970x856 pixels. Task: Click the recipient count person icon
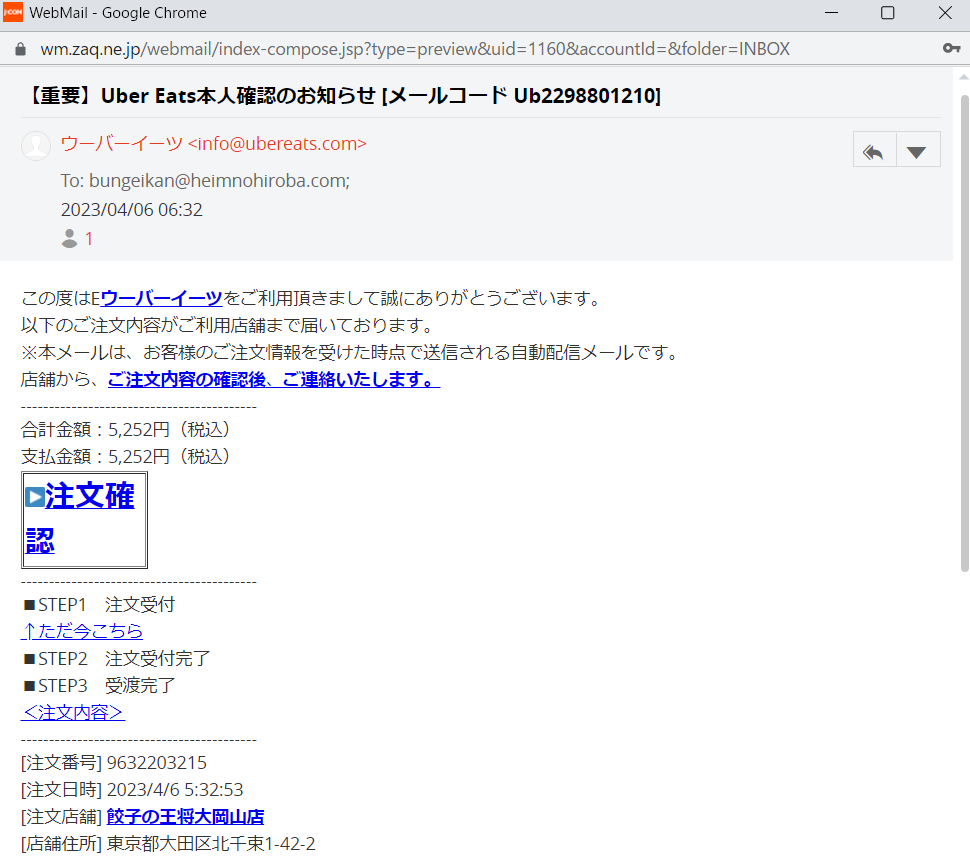[x=69, y=239]
